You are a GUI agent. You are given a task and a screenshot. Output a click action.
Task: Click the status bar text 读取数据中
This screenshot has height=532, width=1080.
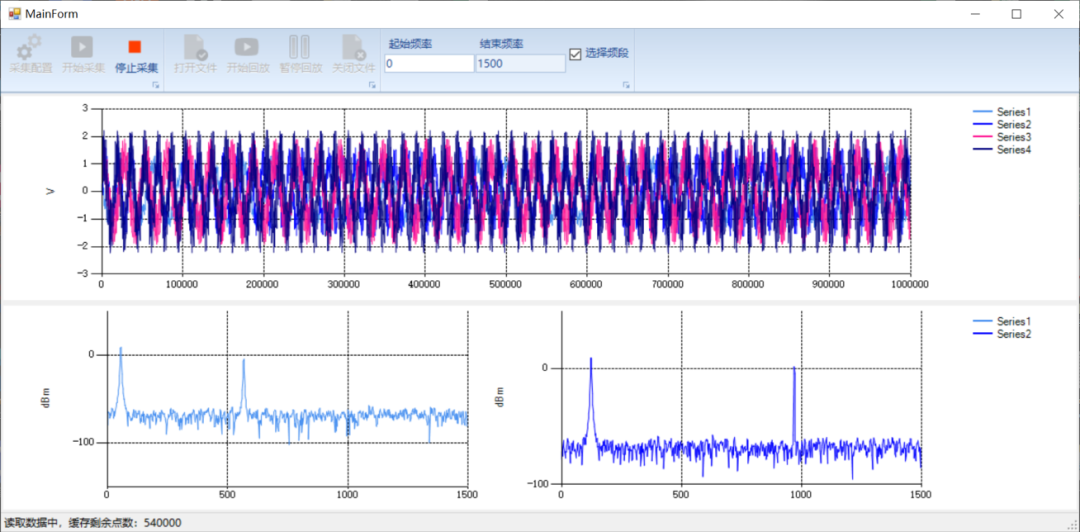click(32, 523)
